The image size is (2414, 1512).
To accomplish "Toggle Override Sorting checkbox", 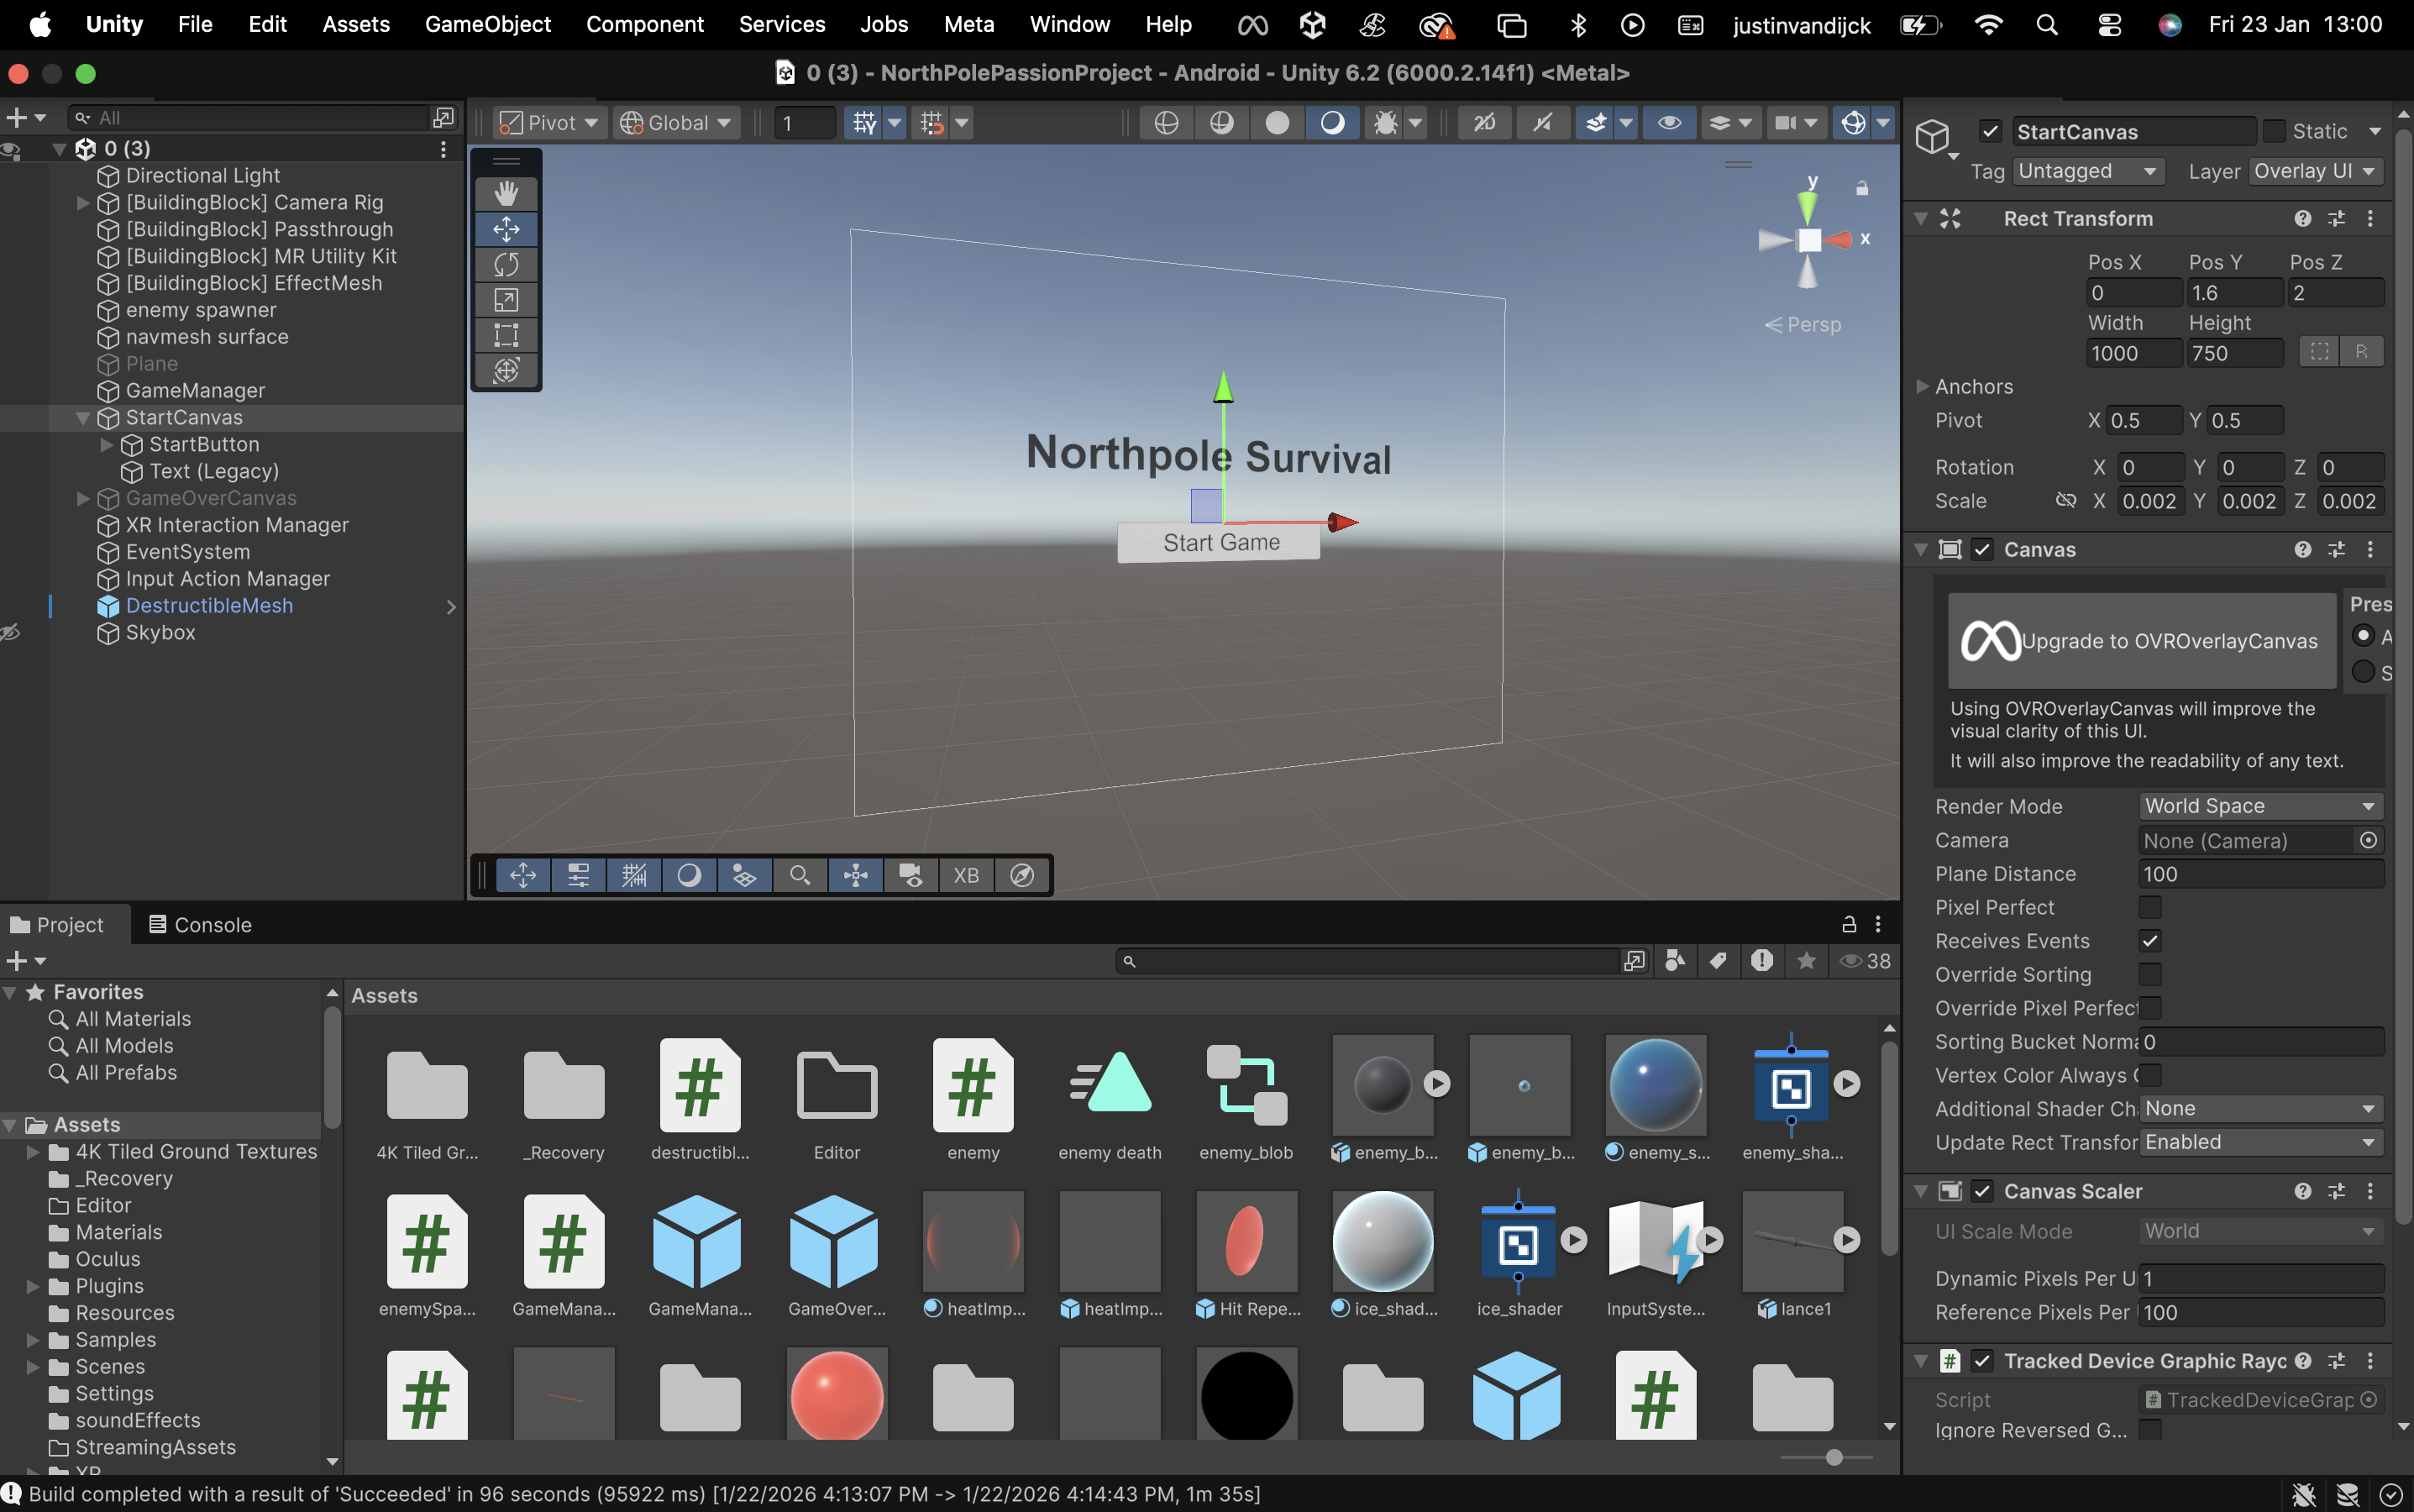I will 2149,974.
